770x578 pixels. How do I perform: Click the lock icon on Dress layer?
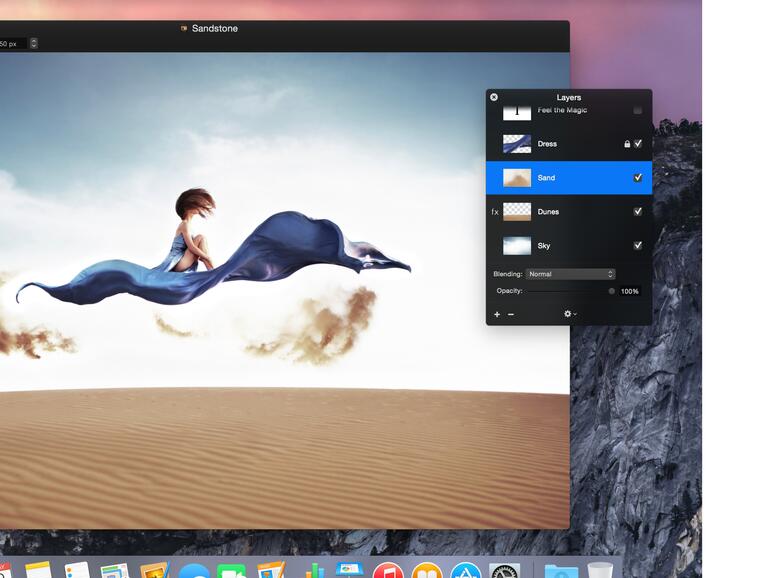pos(627,144)
